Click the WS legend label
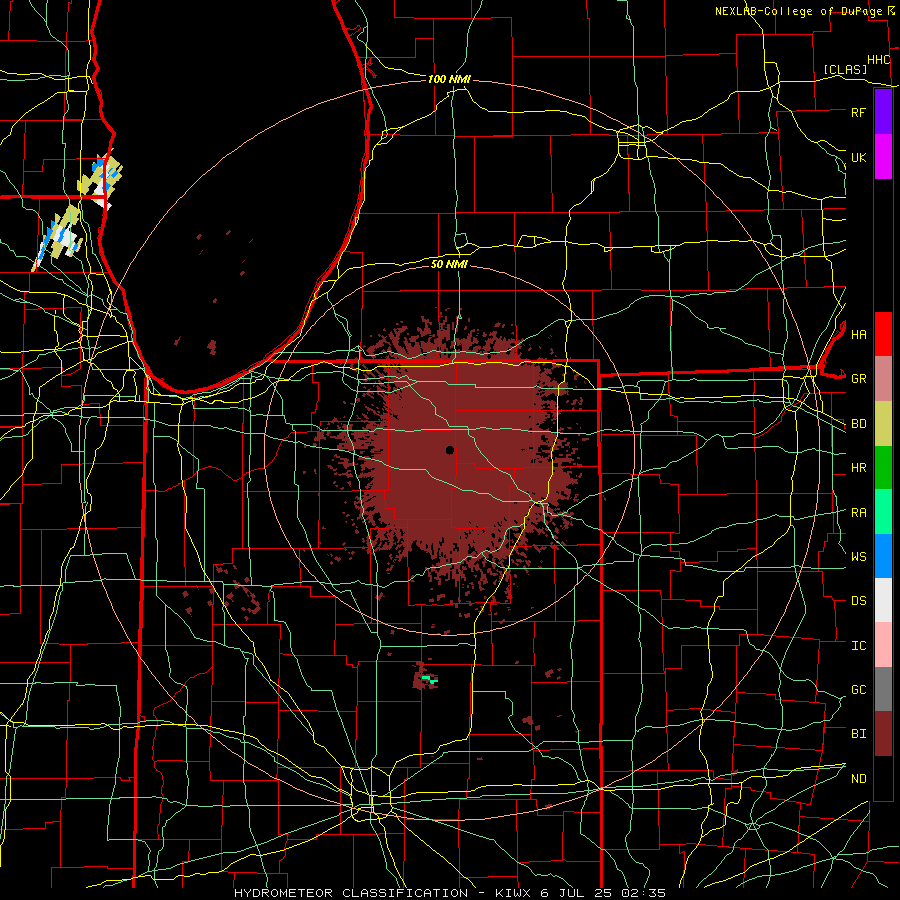900x900 pixels. 858,556
